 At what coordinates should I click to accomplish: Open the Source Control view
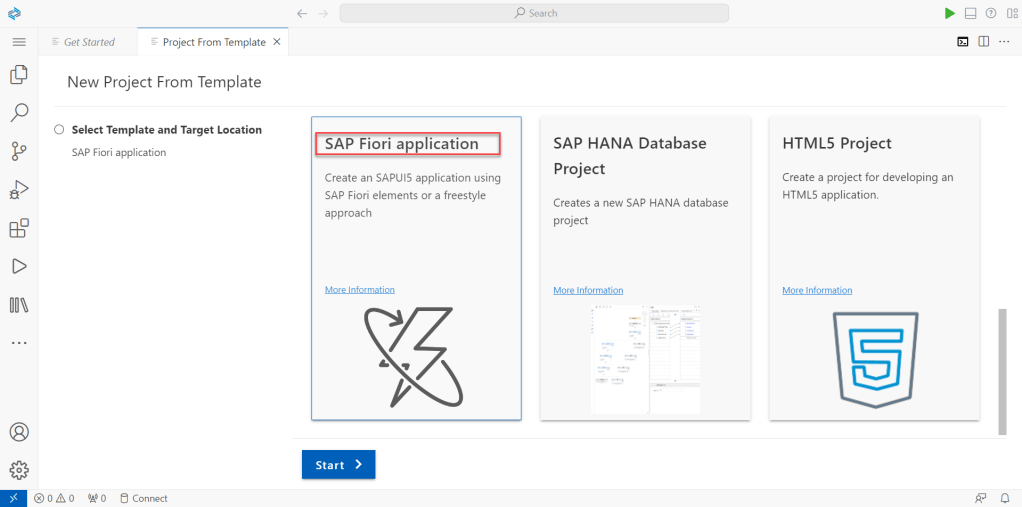point(18,151)
